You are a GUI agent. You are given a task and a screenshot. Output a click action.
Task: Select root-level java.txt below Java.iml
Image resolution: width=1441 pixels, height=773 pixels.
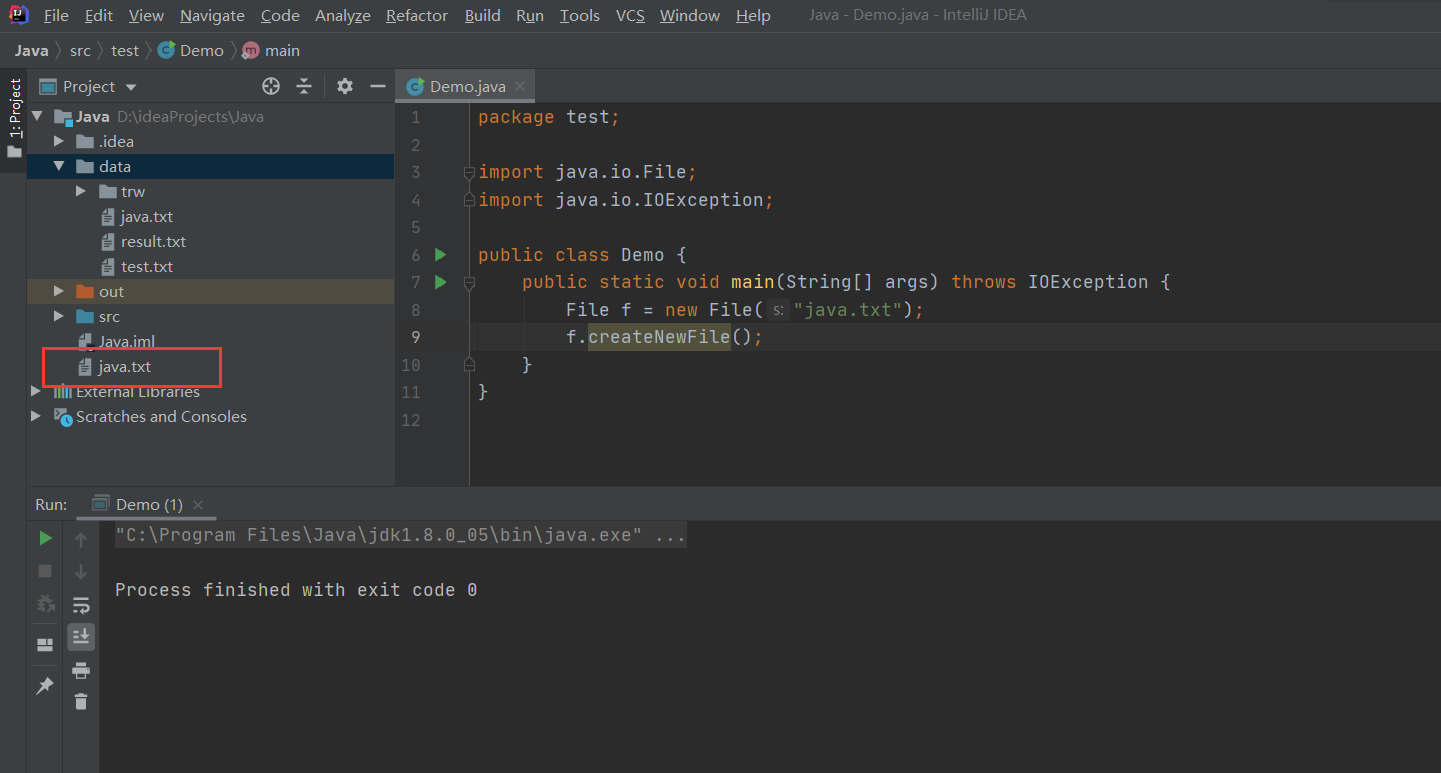125,366
